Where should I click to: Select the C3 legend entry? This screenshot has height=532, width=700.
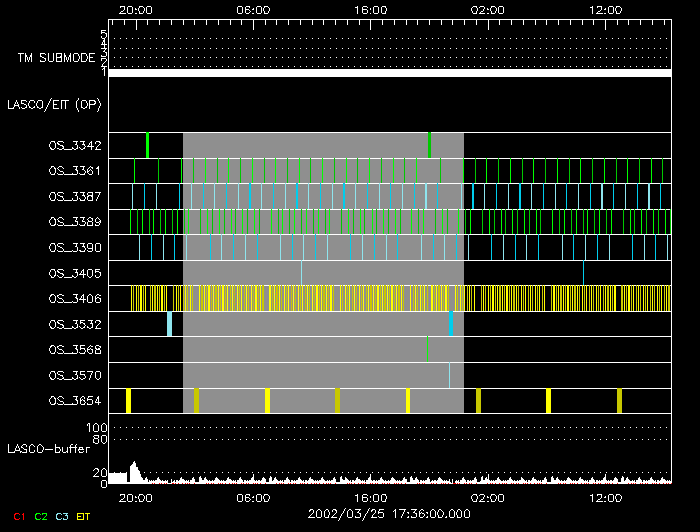(63, 516)
